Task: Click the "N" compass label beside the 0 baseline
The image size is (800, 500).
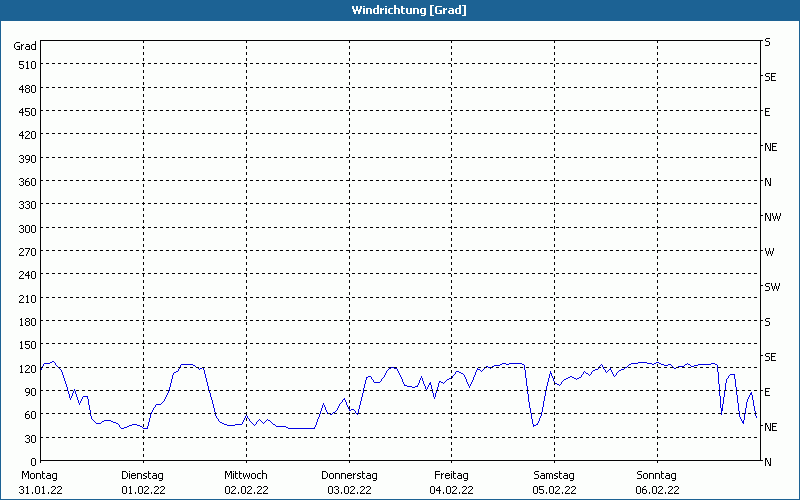Action: click(767, 462)
